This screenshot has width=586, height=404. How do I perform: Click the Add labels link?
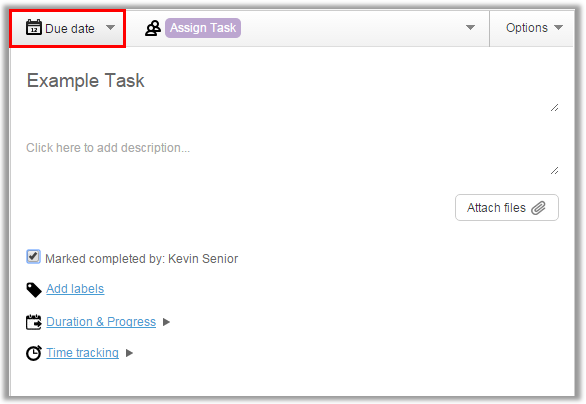75,289
